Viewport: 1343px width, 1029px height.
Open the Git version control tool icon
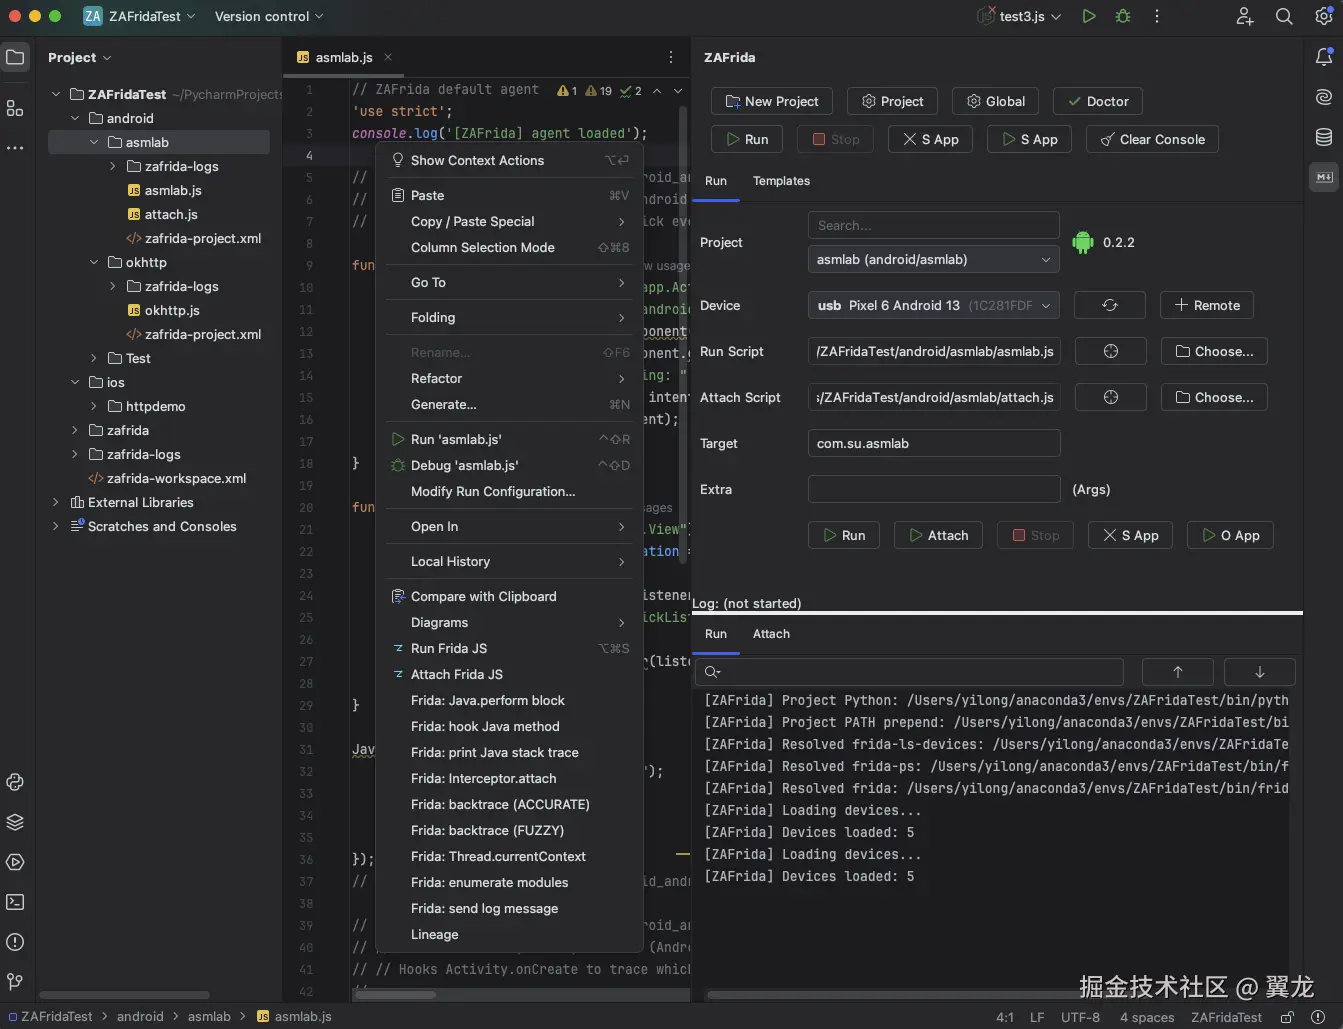(15, 982)
